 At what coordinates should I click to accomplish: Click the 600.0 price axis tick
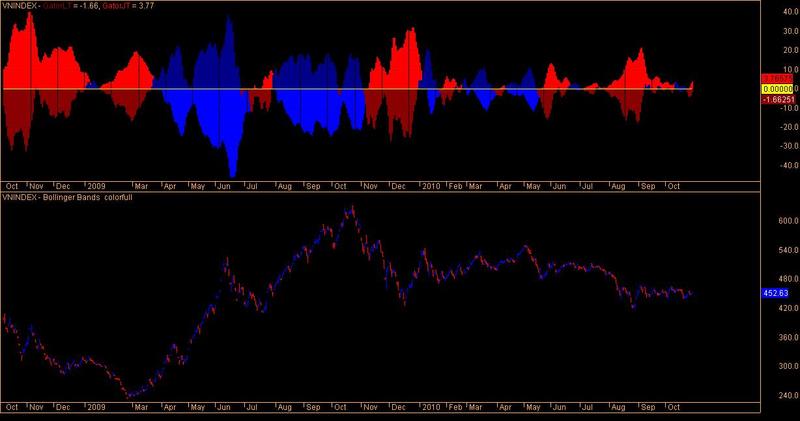pos(788,221)
